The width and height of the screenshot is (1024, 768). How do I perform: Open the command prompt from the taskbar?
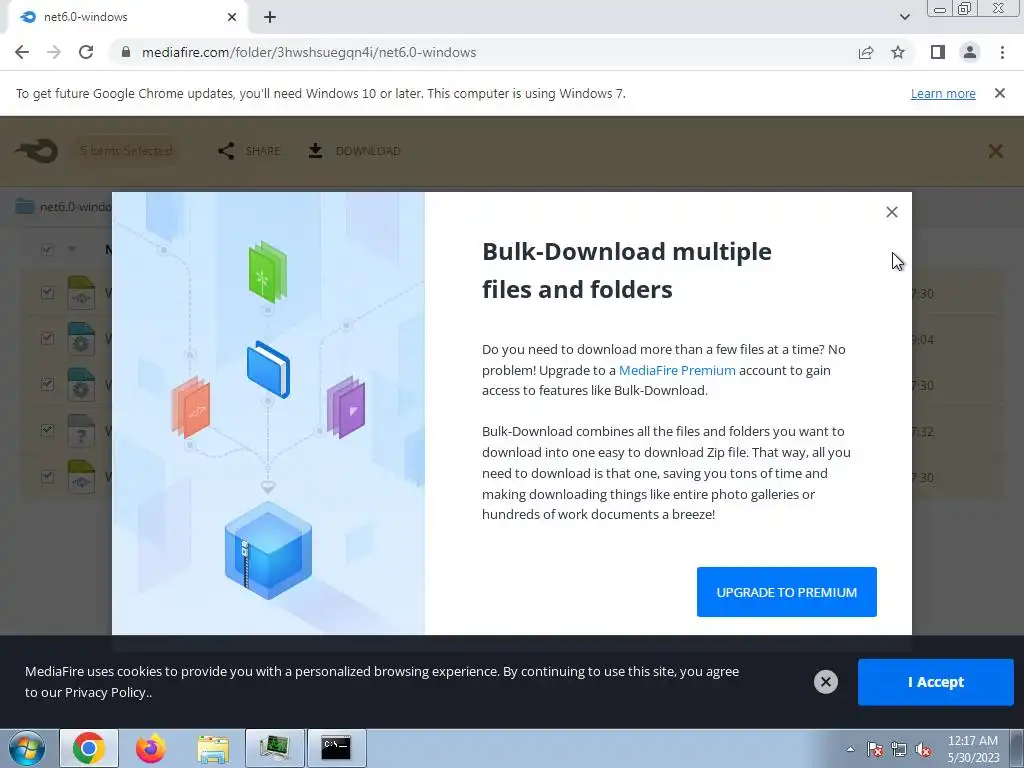(337, 748)
